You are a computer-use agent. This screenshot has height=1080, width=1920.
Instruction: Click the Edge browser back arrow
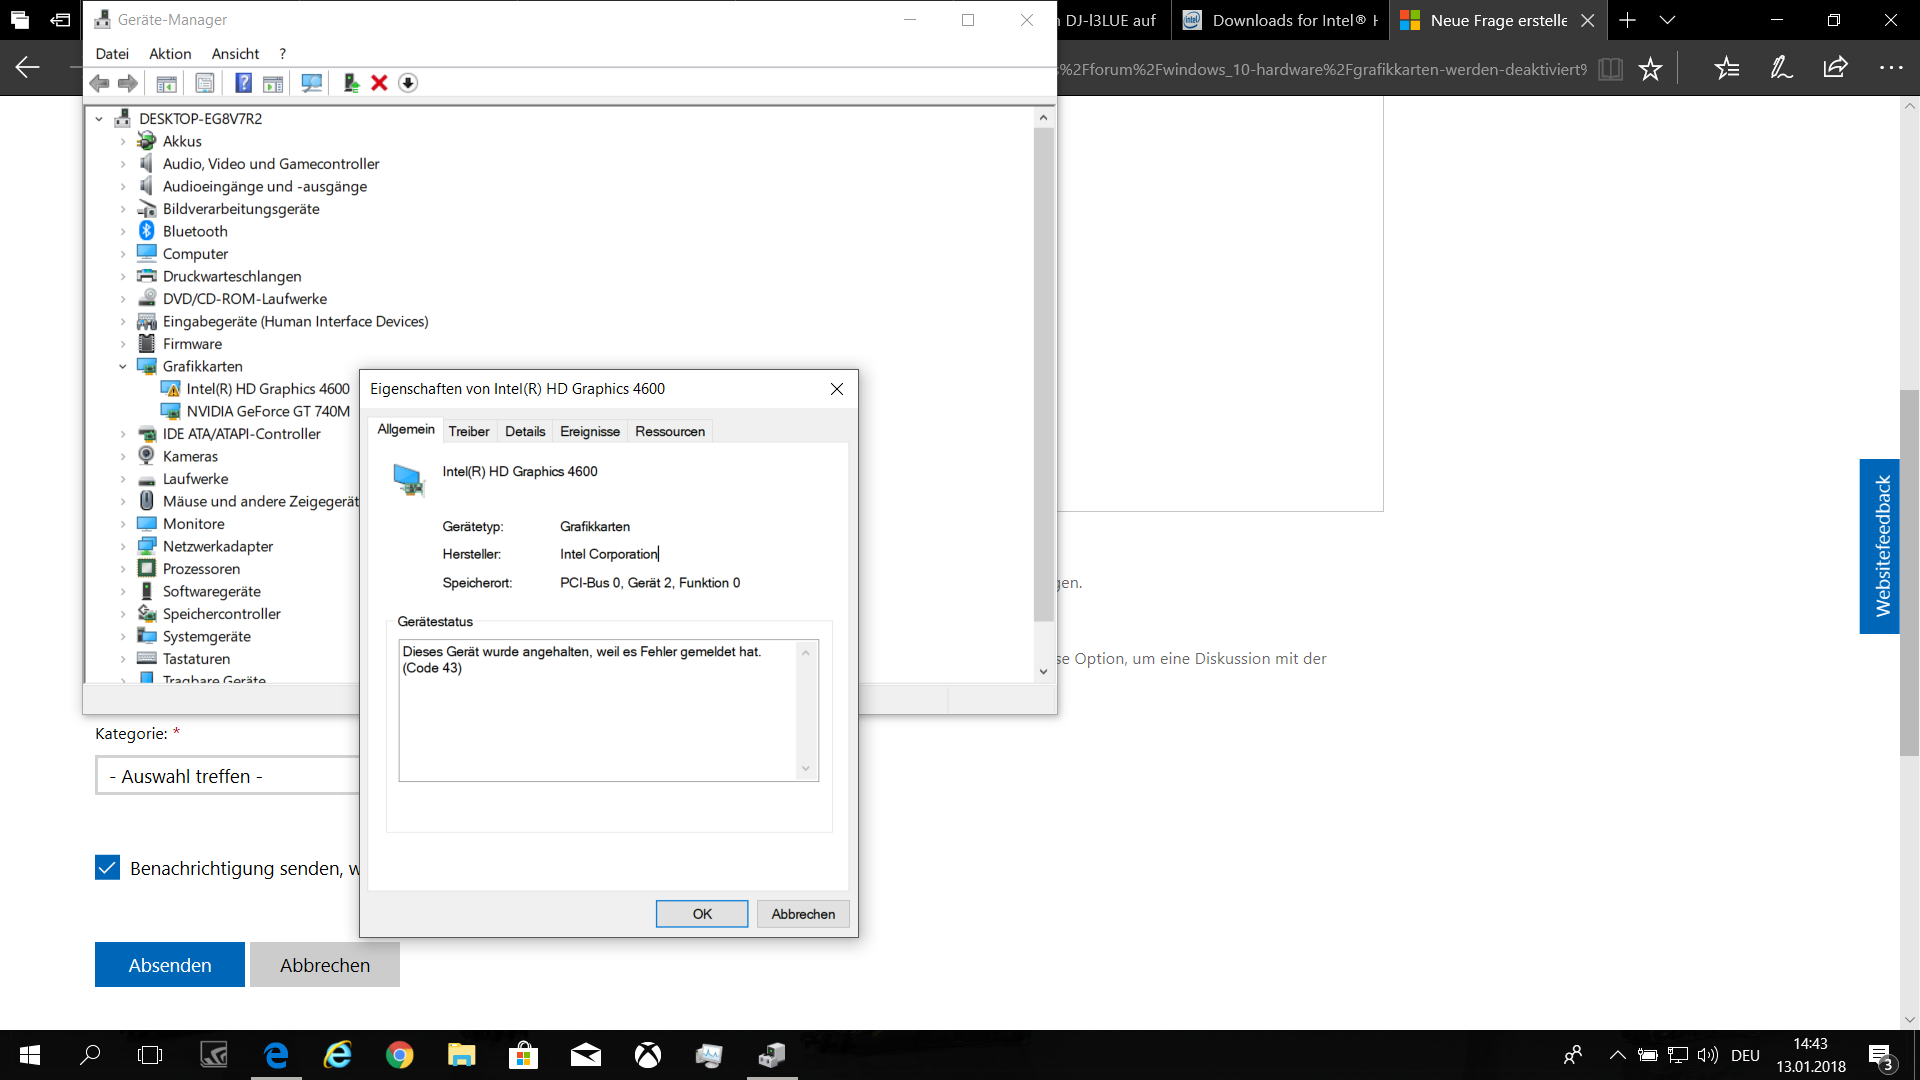click(x=27, y=68)
